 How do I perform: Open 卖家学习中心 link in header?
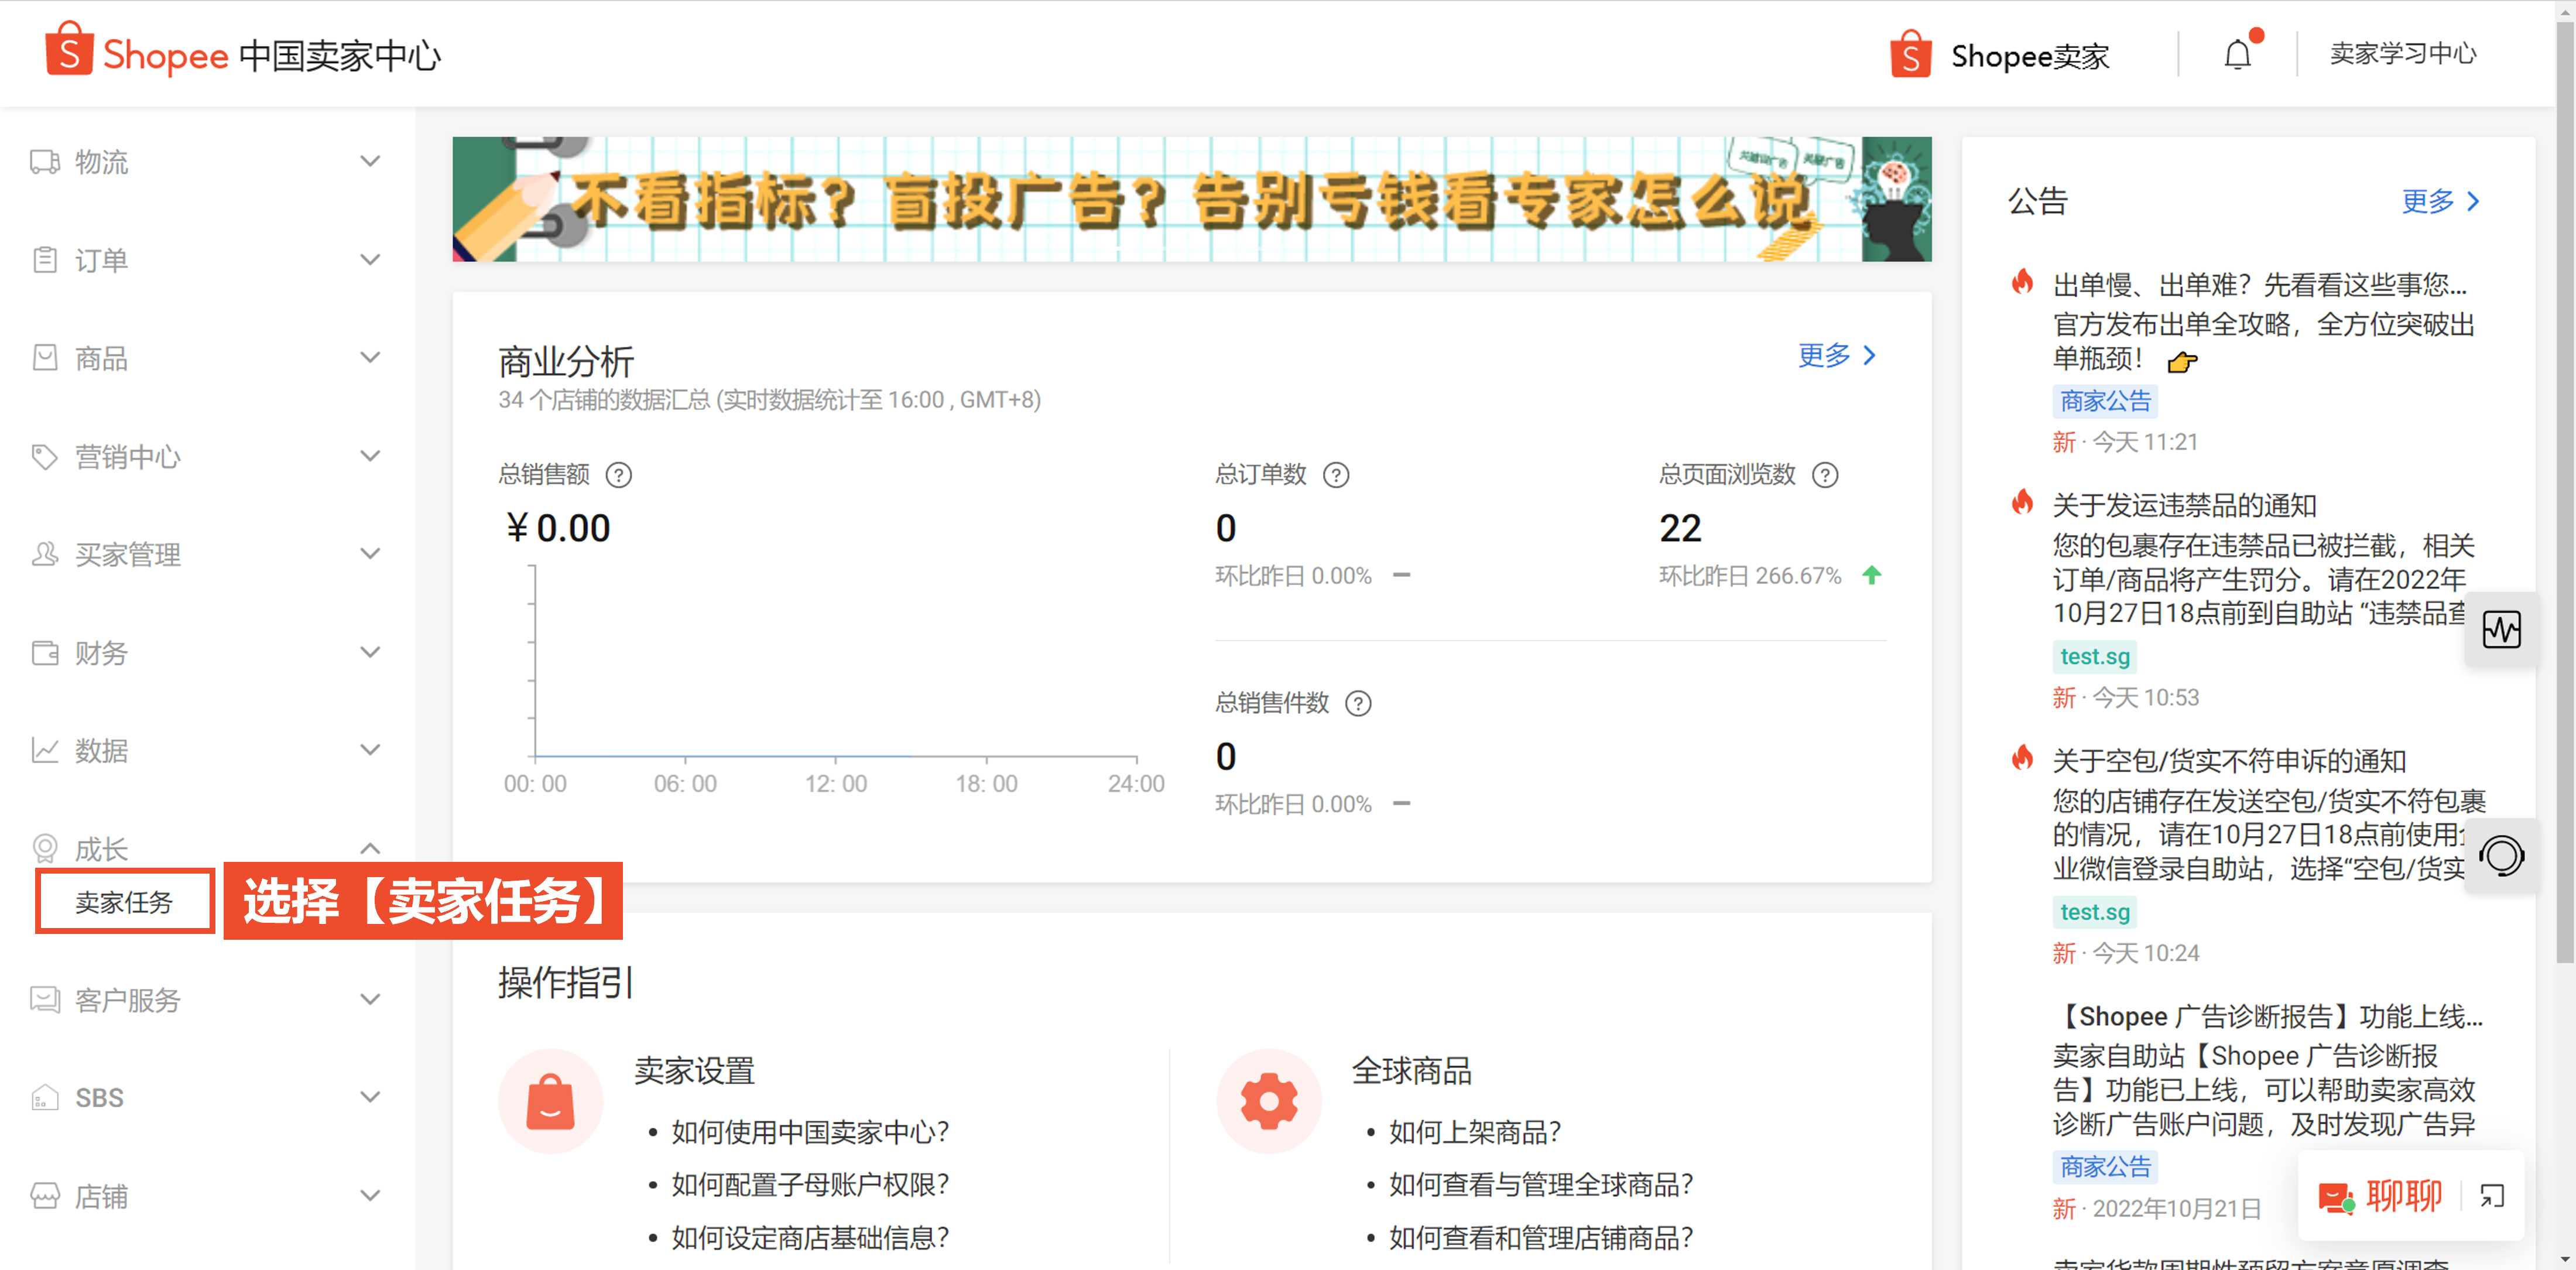click(x=2403, y=54)
